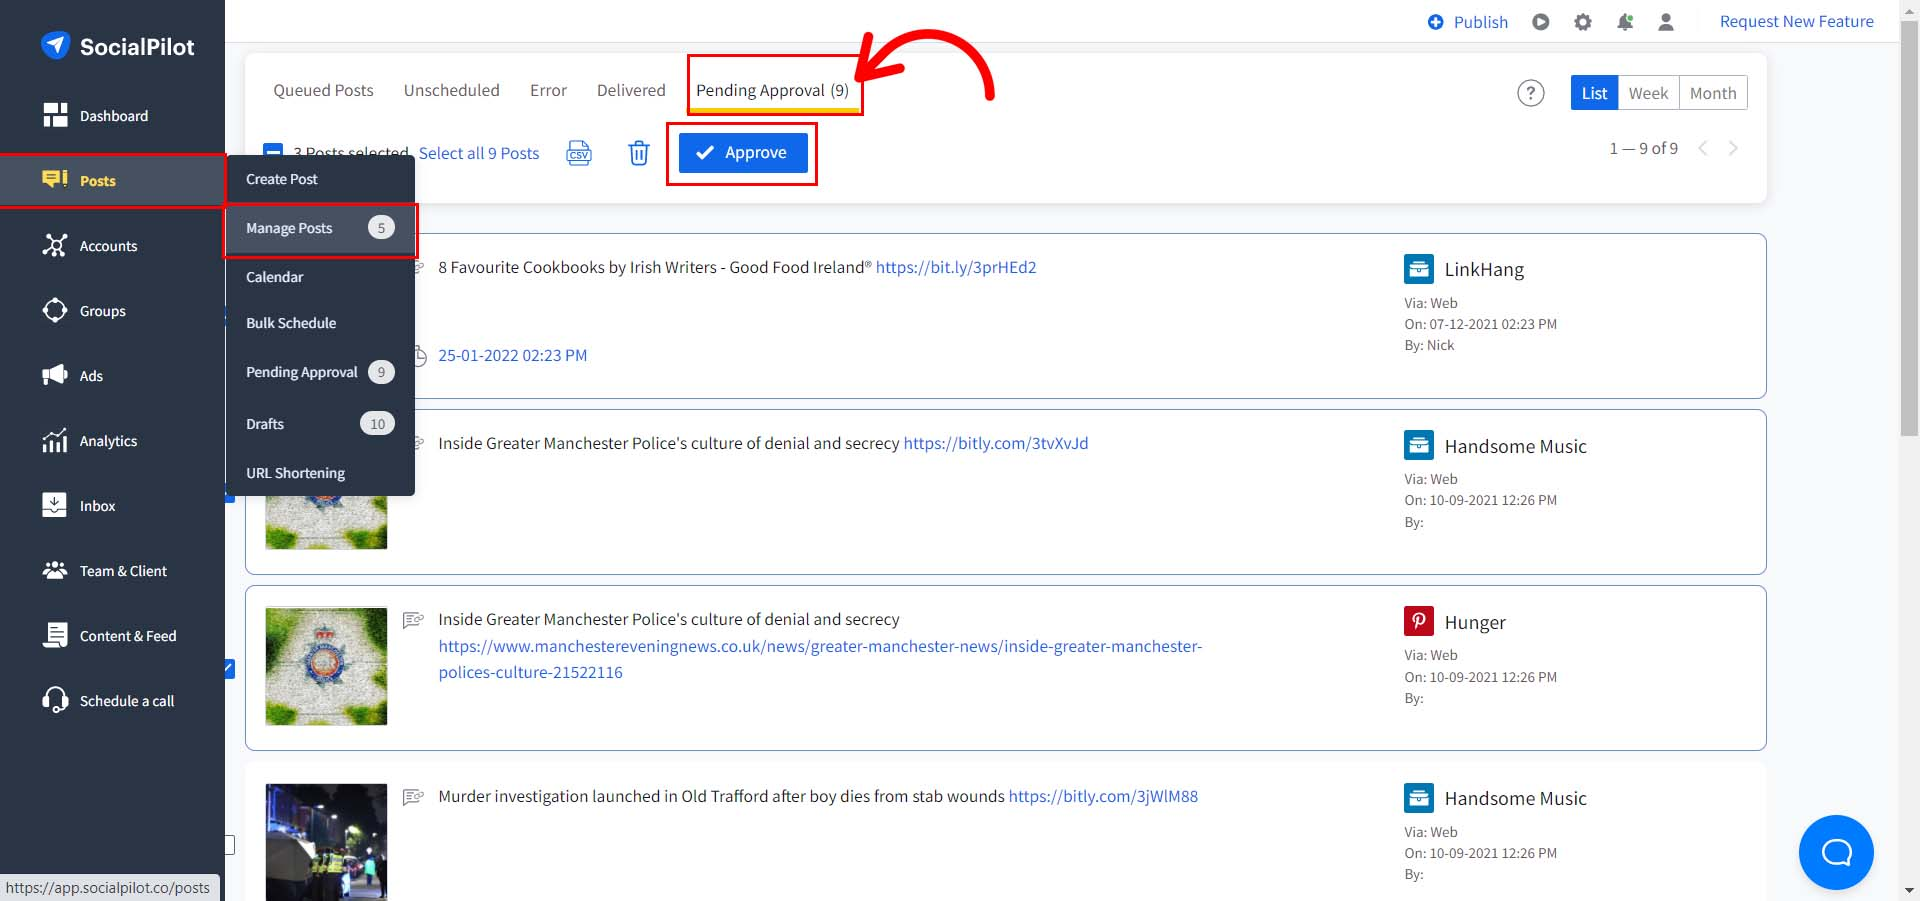Export selected posts as CSV
Image resolution: width=1920 pixels, height=901 pixels.
579,153
